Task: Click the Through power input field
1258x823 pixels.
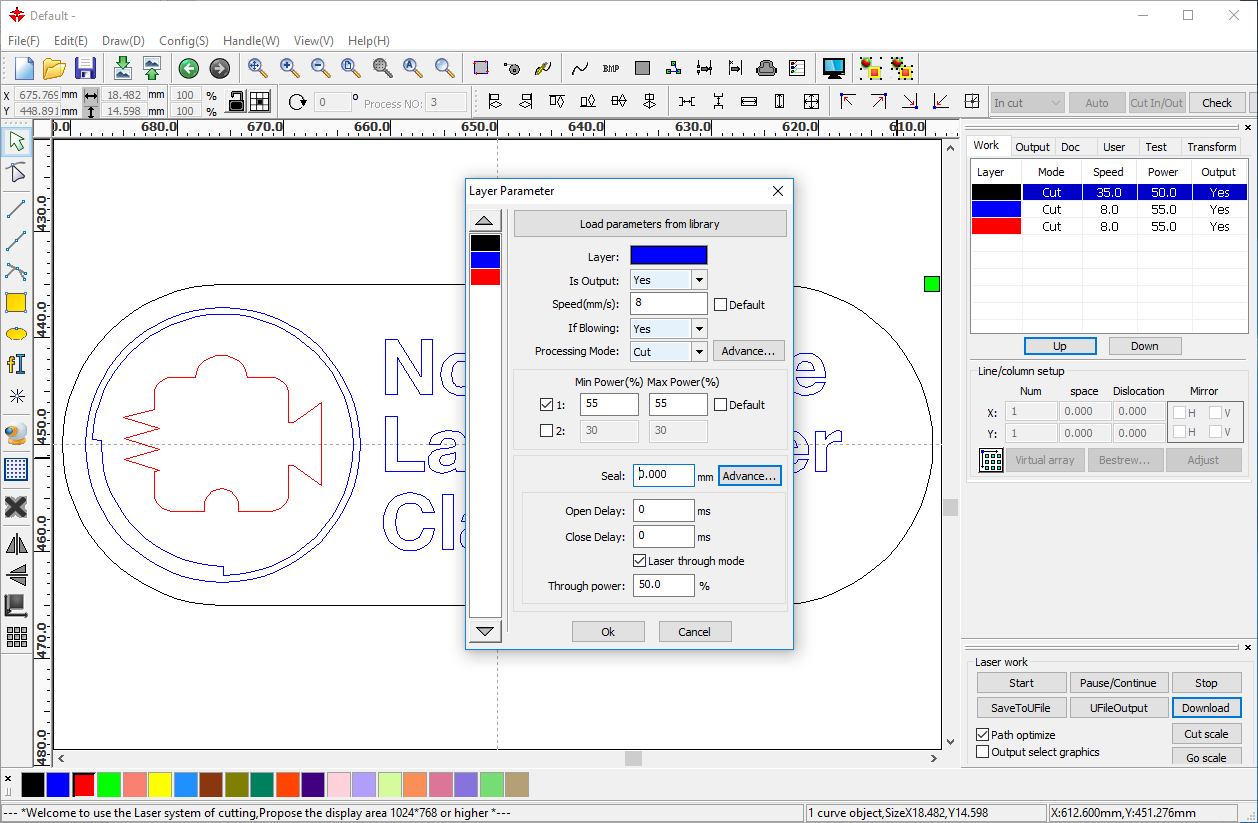Action: (663, 585)
